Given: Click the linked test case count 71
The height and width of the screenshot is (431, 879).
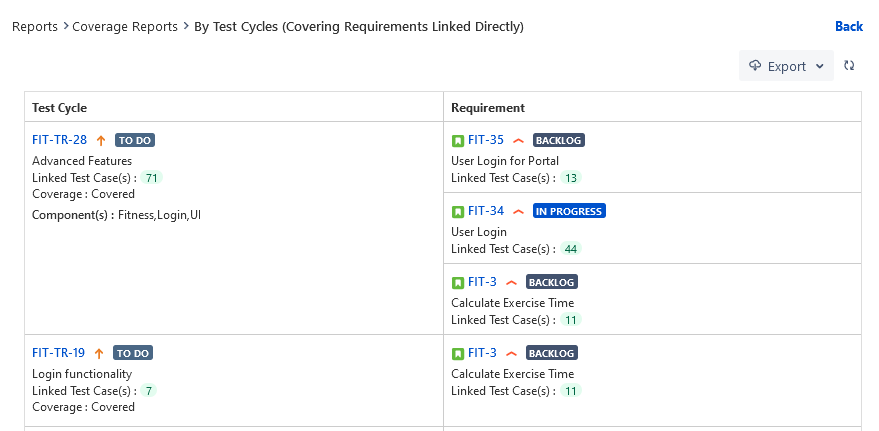Looking at the screenshot, I should (152, 178).
